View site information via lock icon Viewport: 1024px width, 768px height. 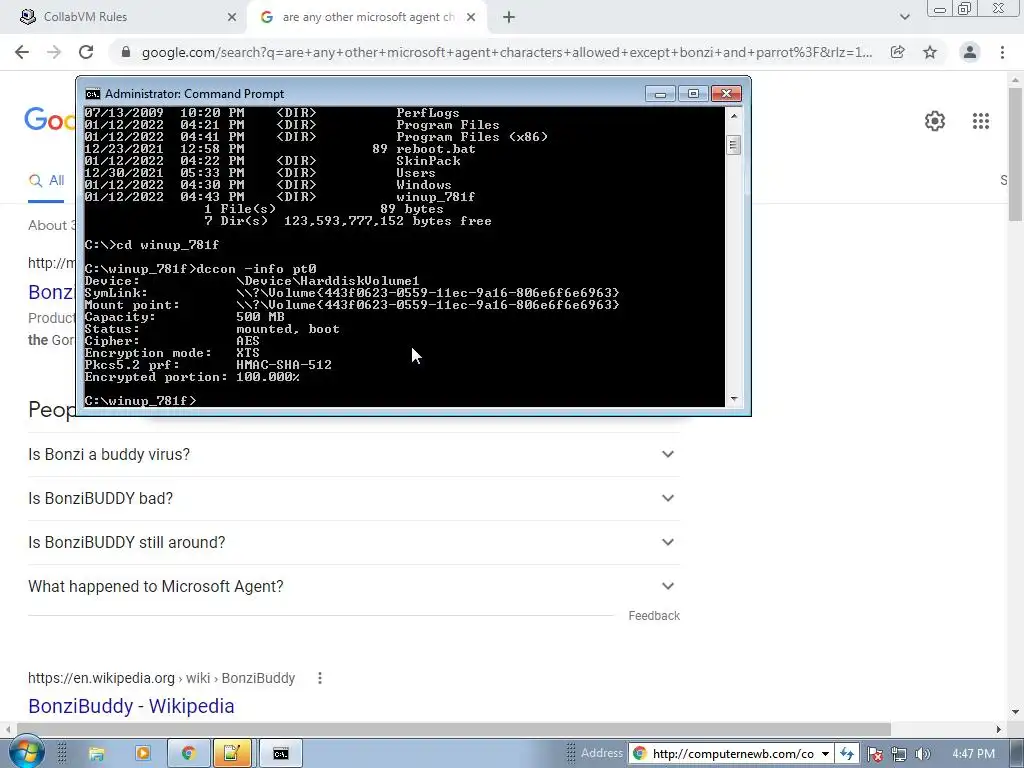click(x=126, y=52)
